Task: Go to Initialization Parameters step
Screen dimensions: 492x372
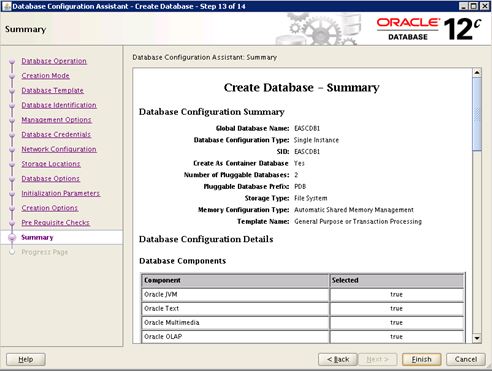Action: [x=61, y=193]
